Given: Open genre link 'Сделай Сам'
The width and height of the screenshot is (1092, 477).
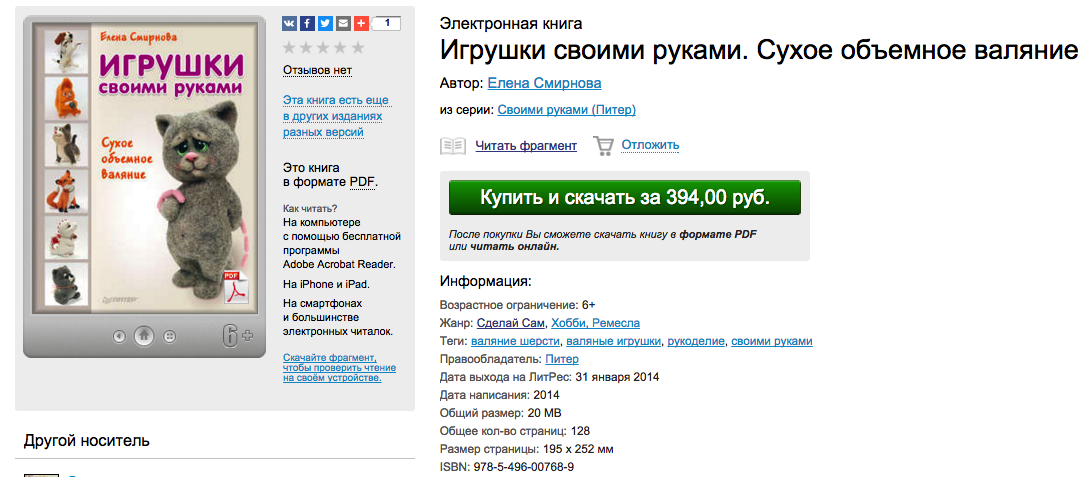Looking at the screenshot, I should tap(511, 323).
